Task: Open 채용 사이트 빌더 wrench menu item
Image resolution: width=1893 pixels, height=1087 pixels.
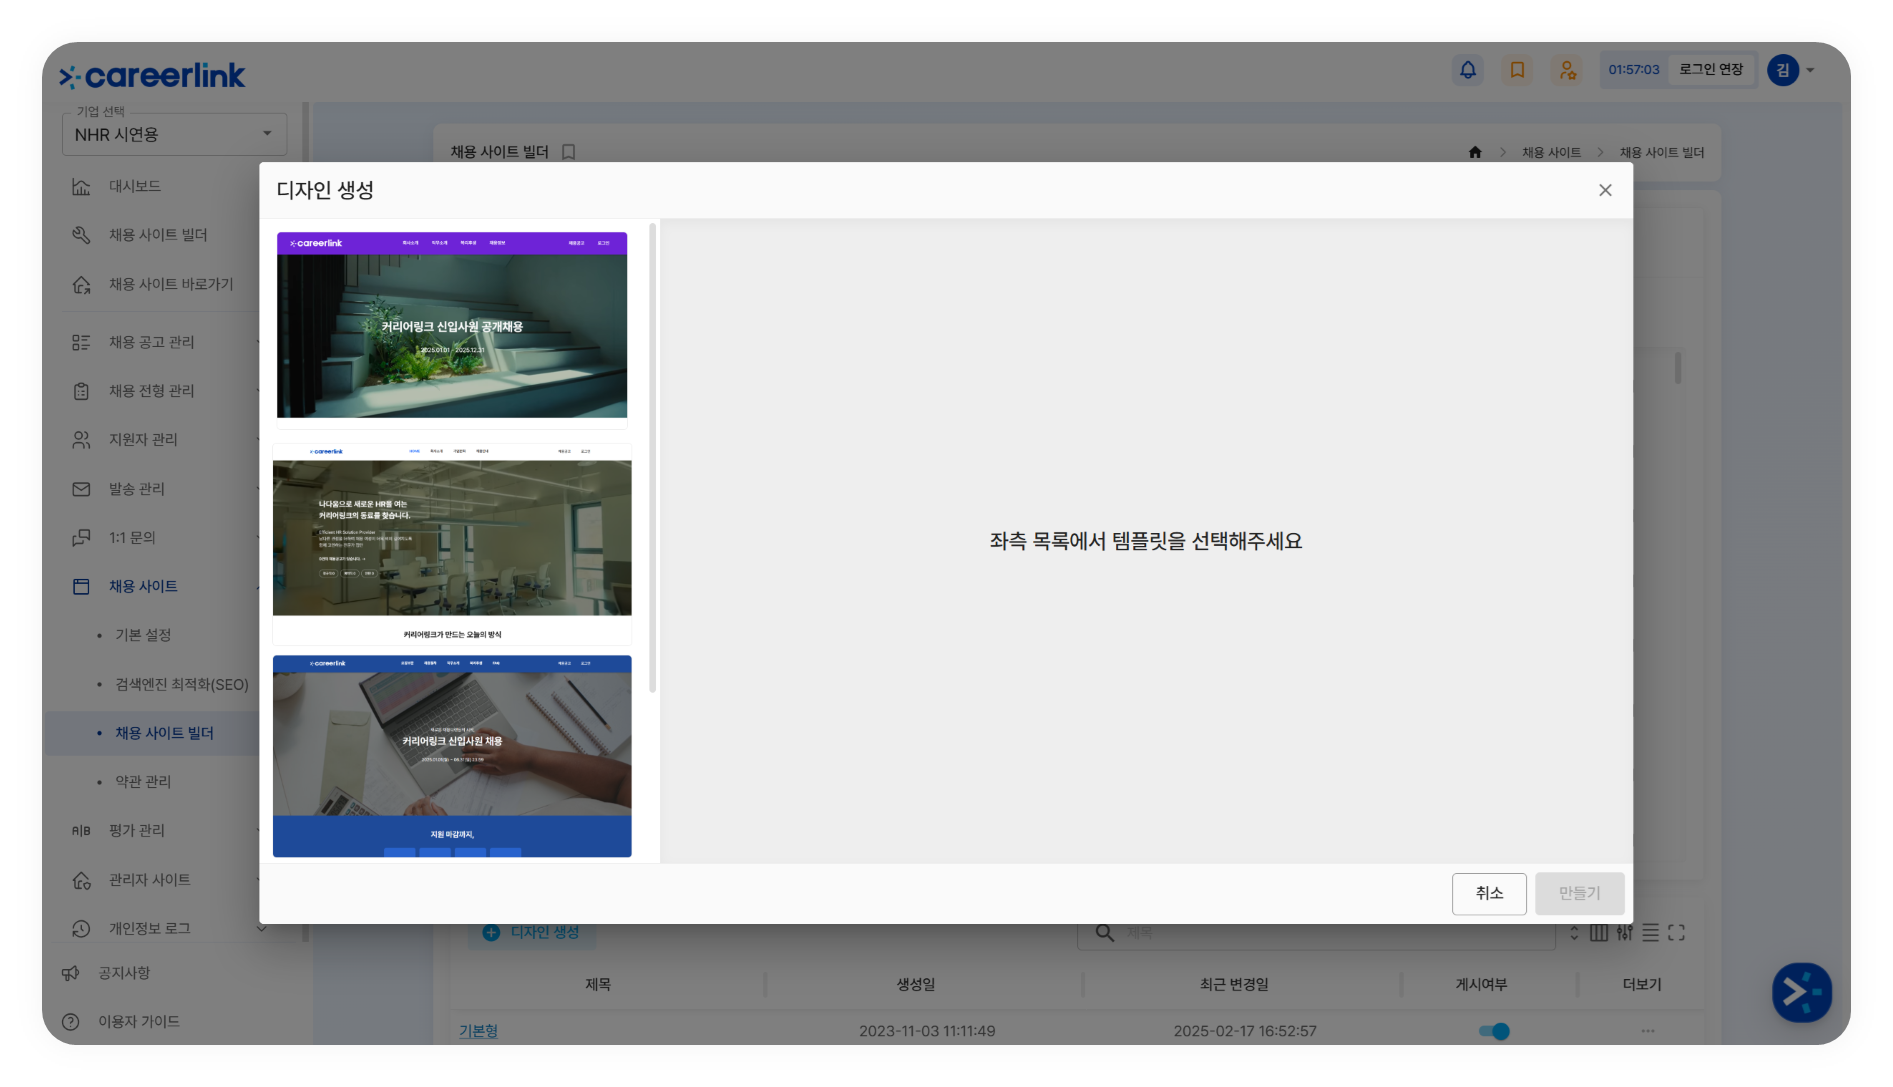Action: tap(158, 235)
